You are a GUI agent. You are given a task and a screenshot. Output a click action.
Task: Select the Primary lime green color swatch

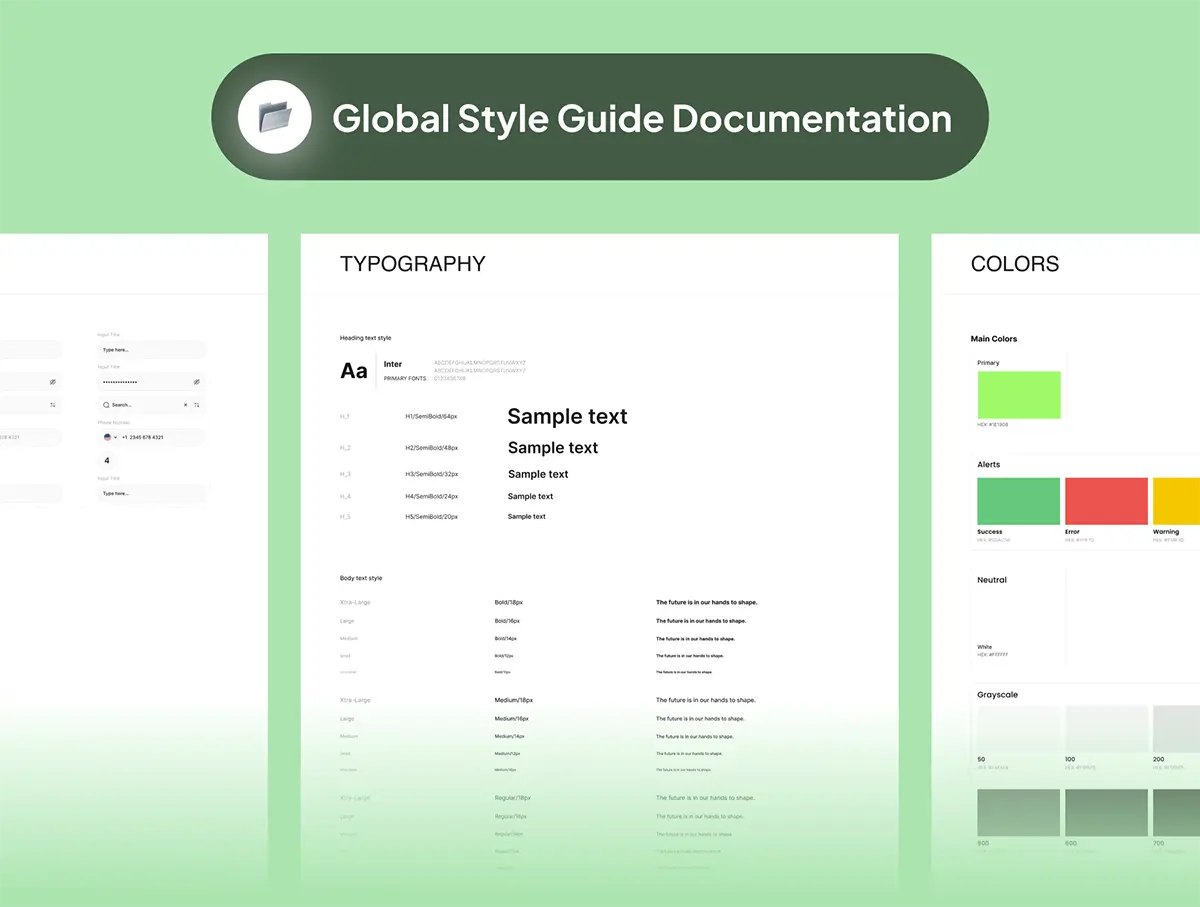[x=1018, y=395]
